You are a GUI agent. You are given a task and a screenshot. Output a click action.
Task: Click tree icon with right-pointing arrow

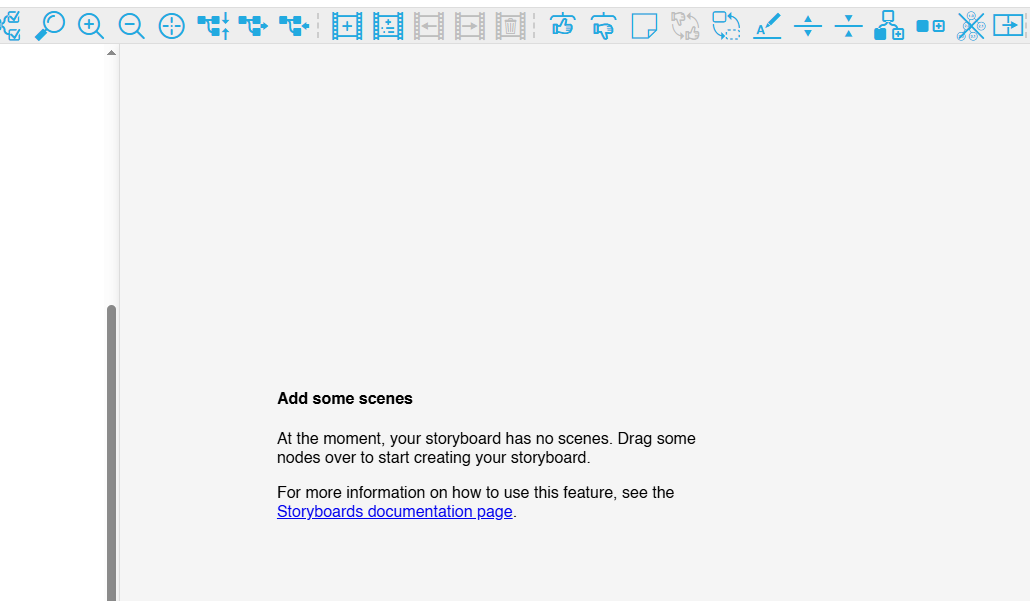(x=253, y=26)
